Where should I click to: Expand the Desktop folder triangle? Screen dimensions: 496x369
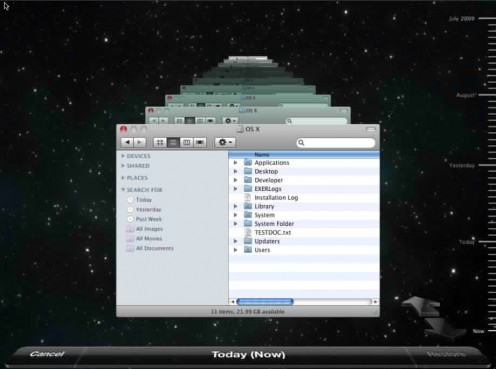(235, 171)
